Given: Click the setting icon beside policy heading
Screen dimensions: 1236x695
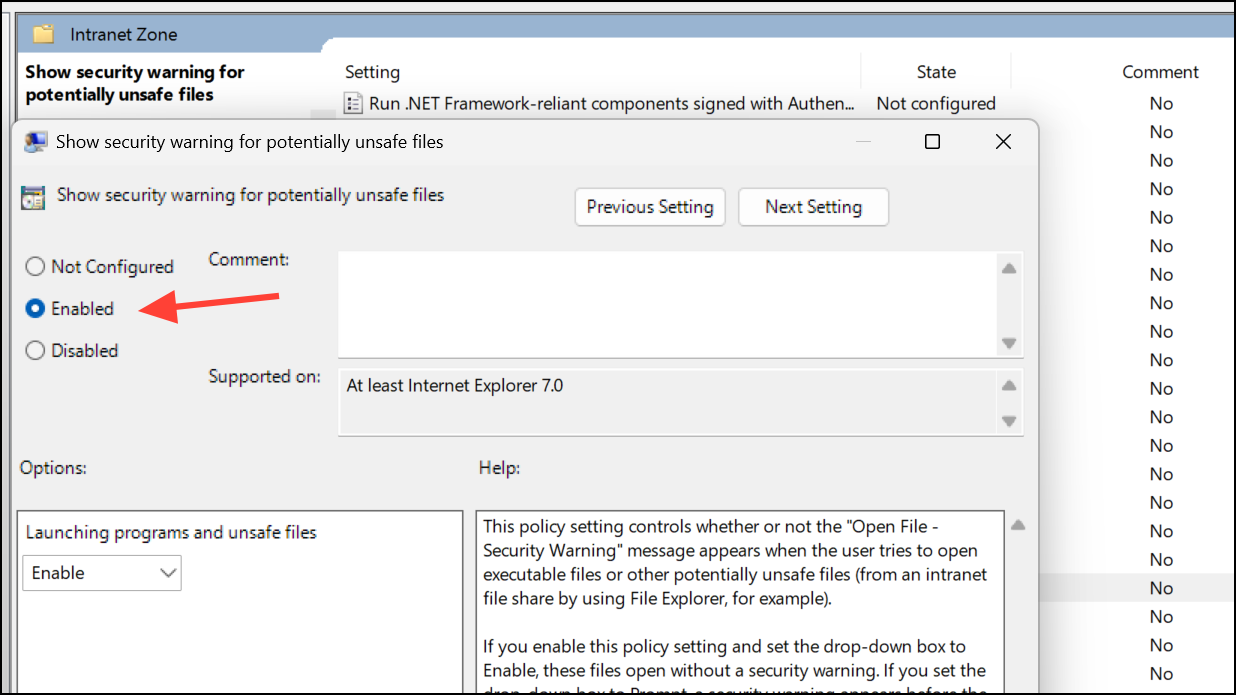Looking at the screenshot, I should click(33, 197).
